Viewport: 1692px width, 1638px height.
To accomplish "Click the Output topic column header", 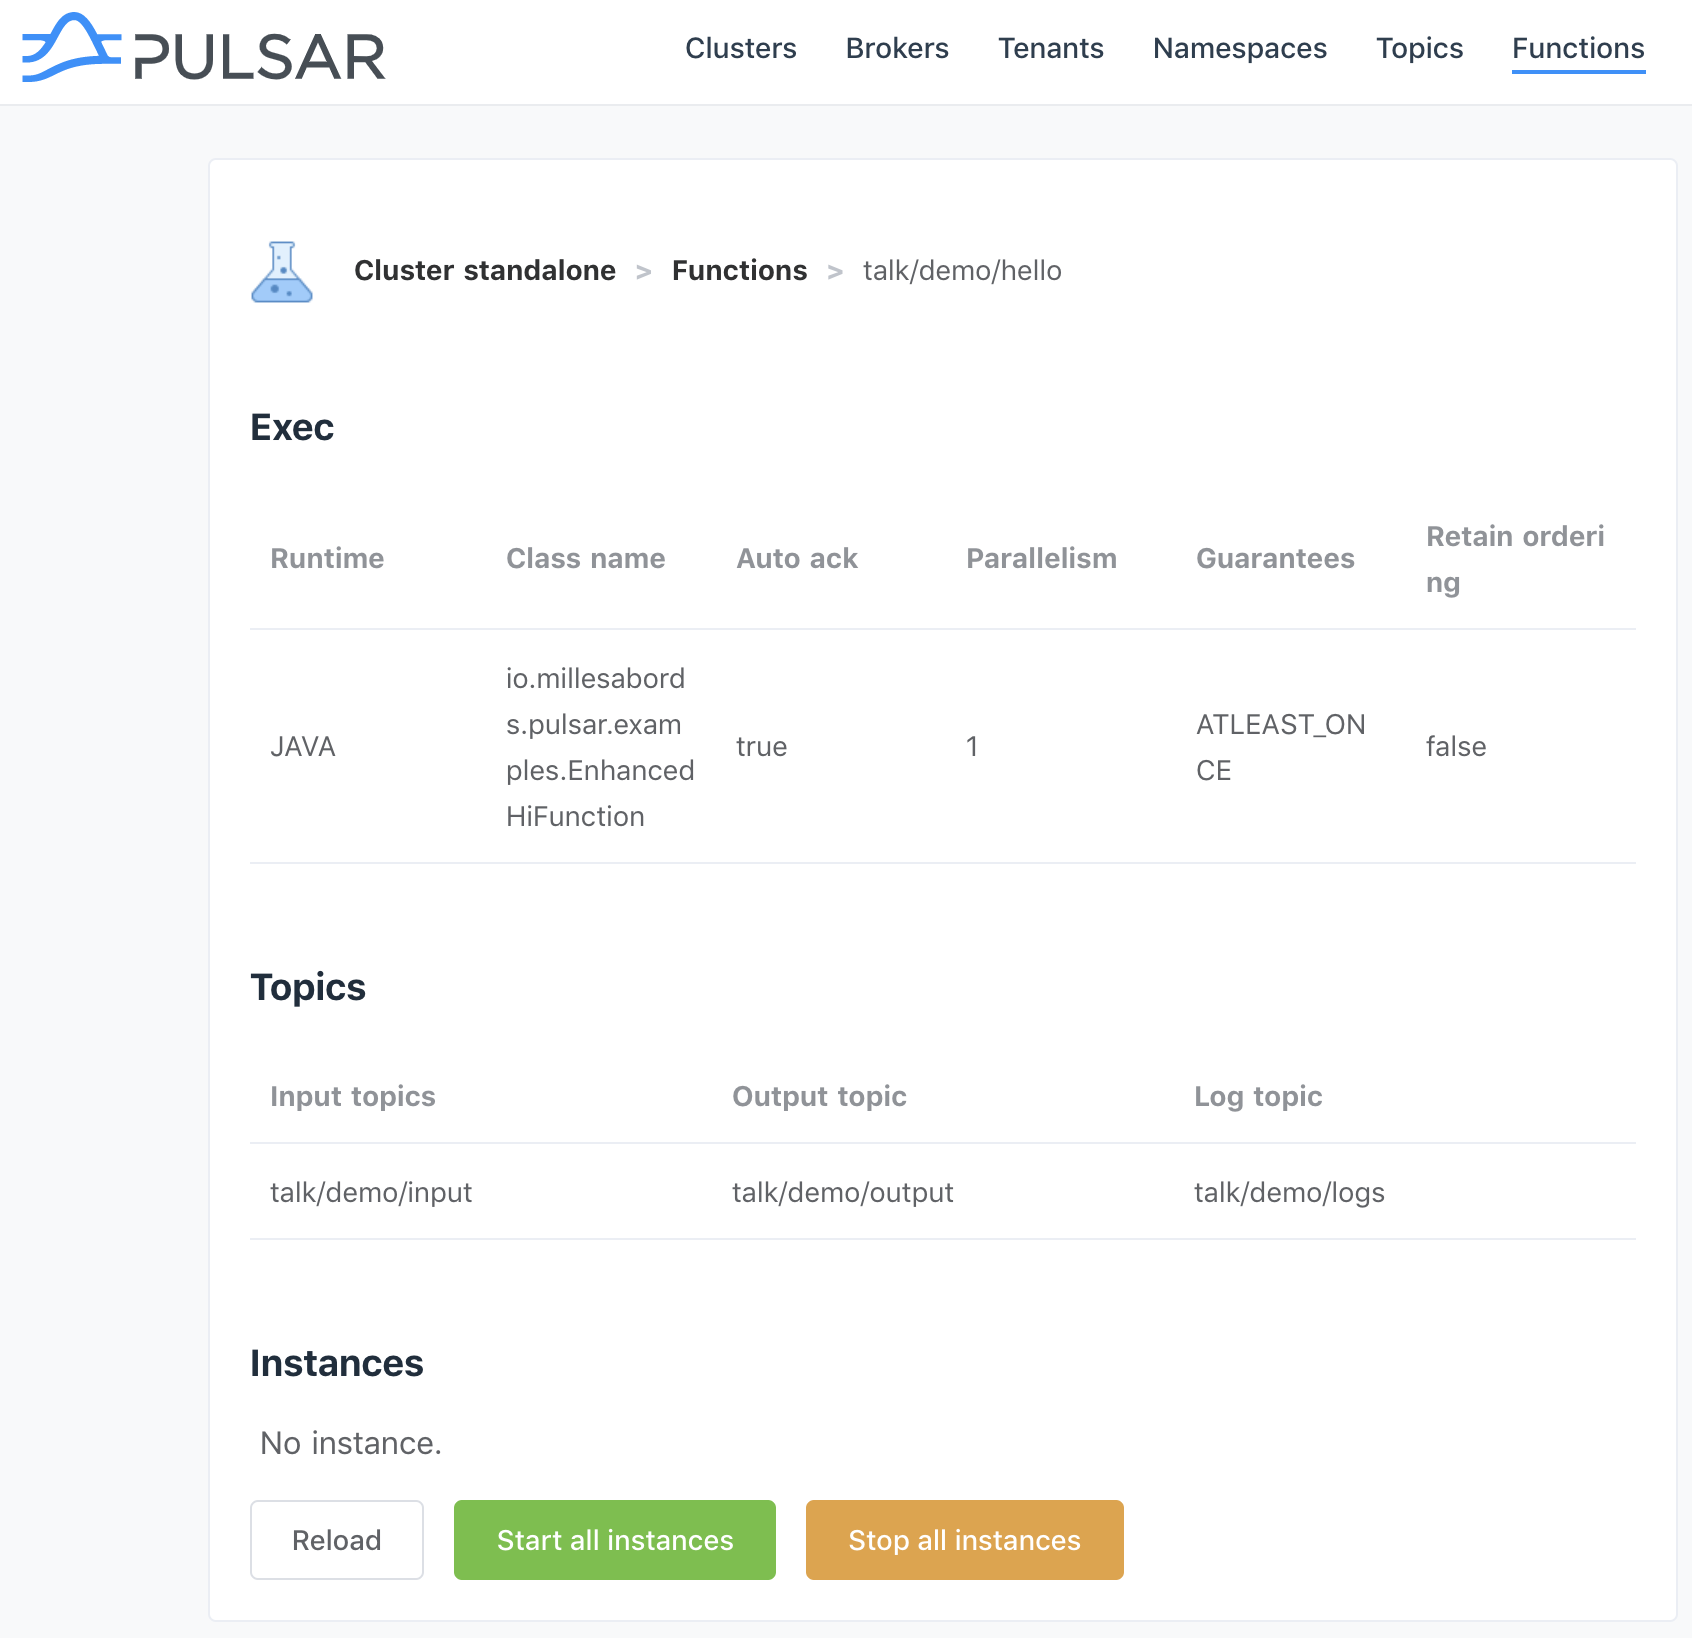I will pyautogui.click(x=819, y=1096).
